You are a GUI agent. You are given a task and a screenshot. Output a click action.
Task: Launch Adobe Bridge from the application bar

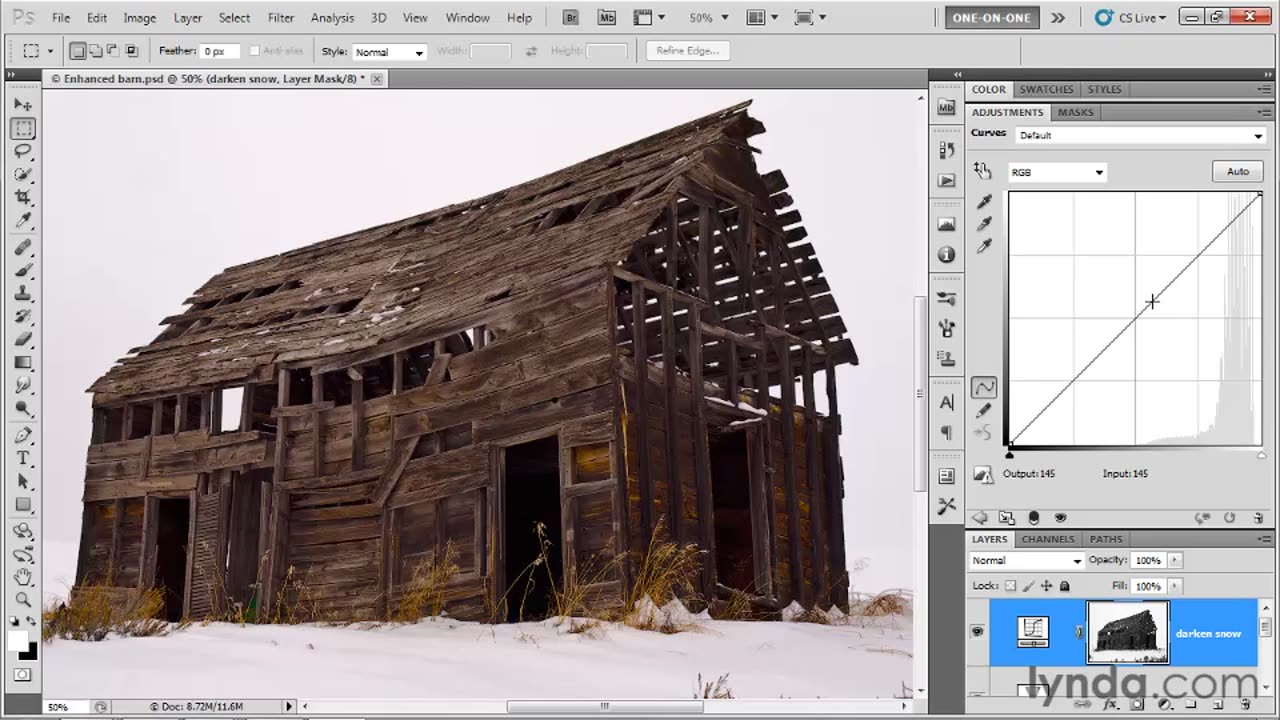point(570,17)
